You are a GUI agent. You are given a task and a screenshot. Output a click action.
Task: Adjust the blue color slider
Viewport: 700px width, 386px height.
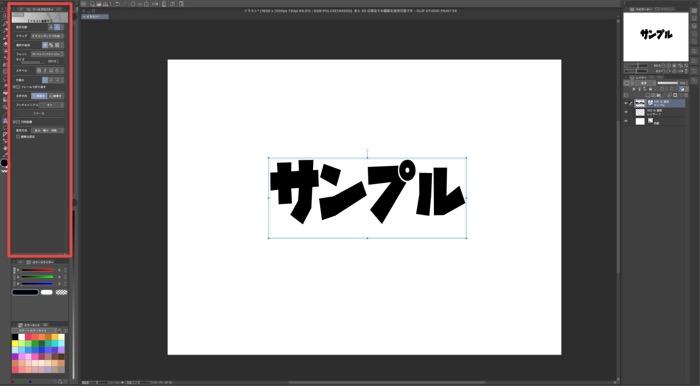pos(38,283)
